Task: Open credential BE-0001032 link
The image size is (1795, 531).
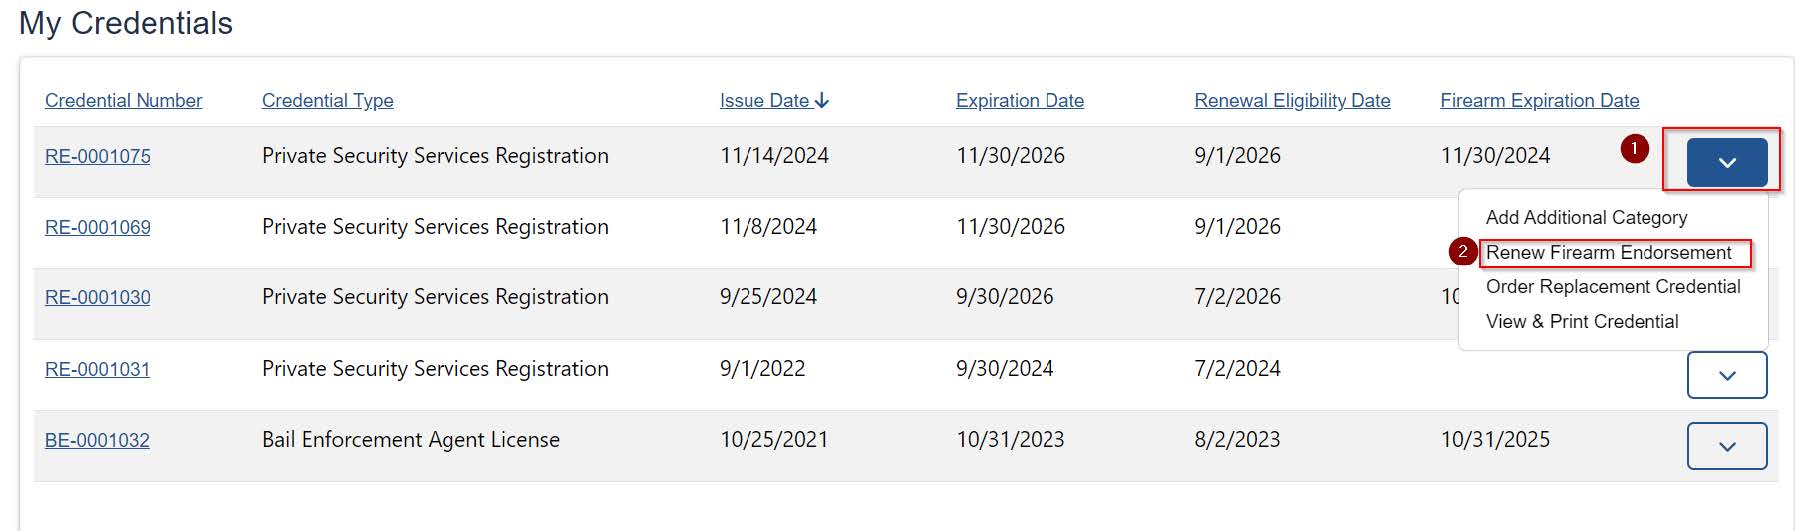Action: click(x=97, y=440)
